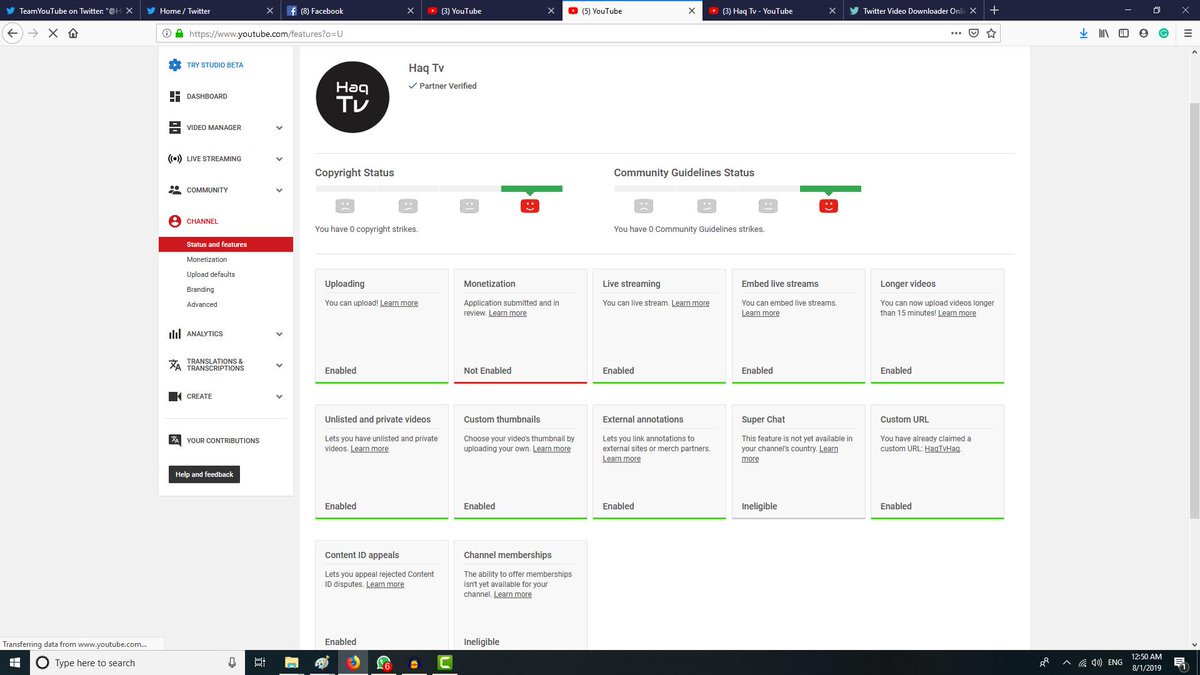Open the page actions three-dots menu

click(x=956, y=32)
